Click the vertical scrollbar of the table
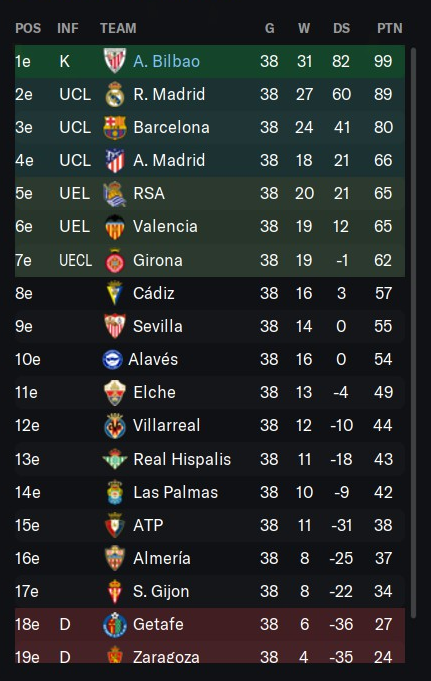Image resolution: width=431 pixels, height=681 pixels. [x=413, y=333]
